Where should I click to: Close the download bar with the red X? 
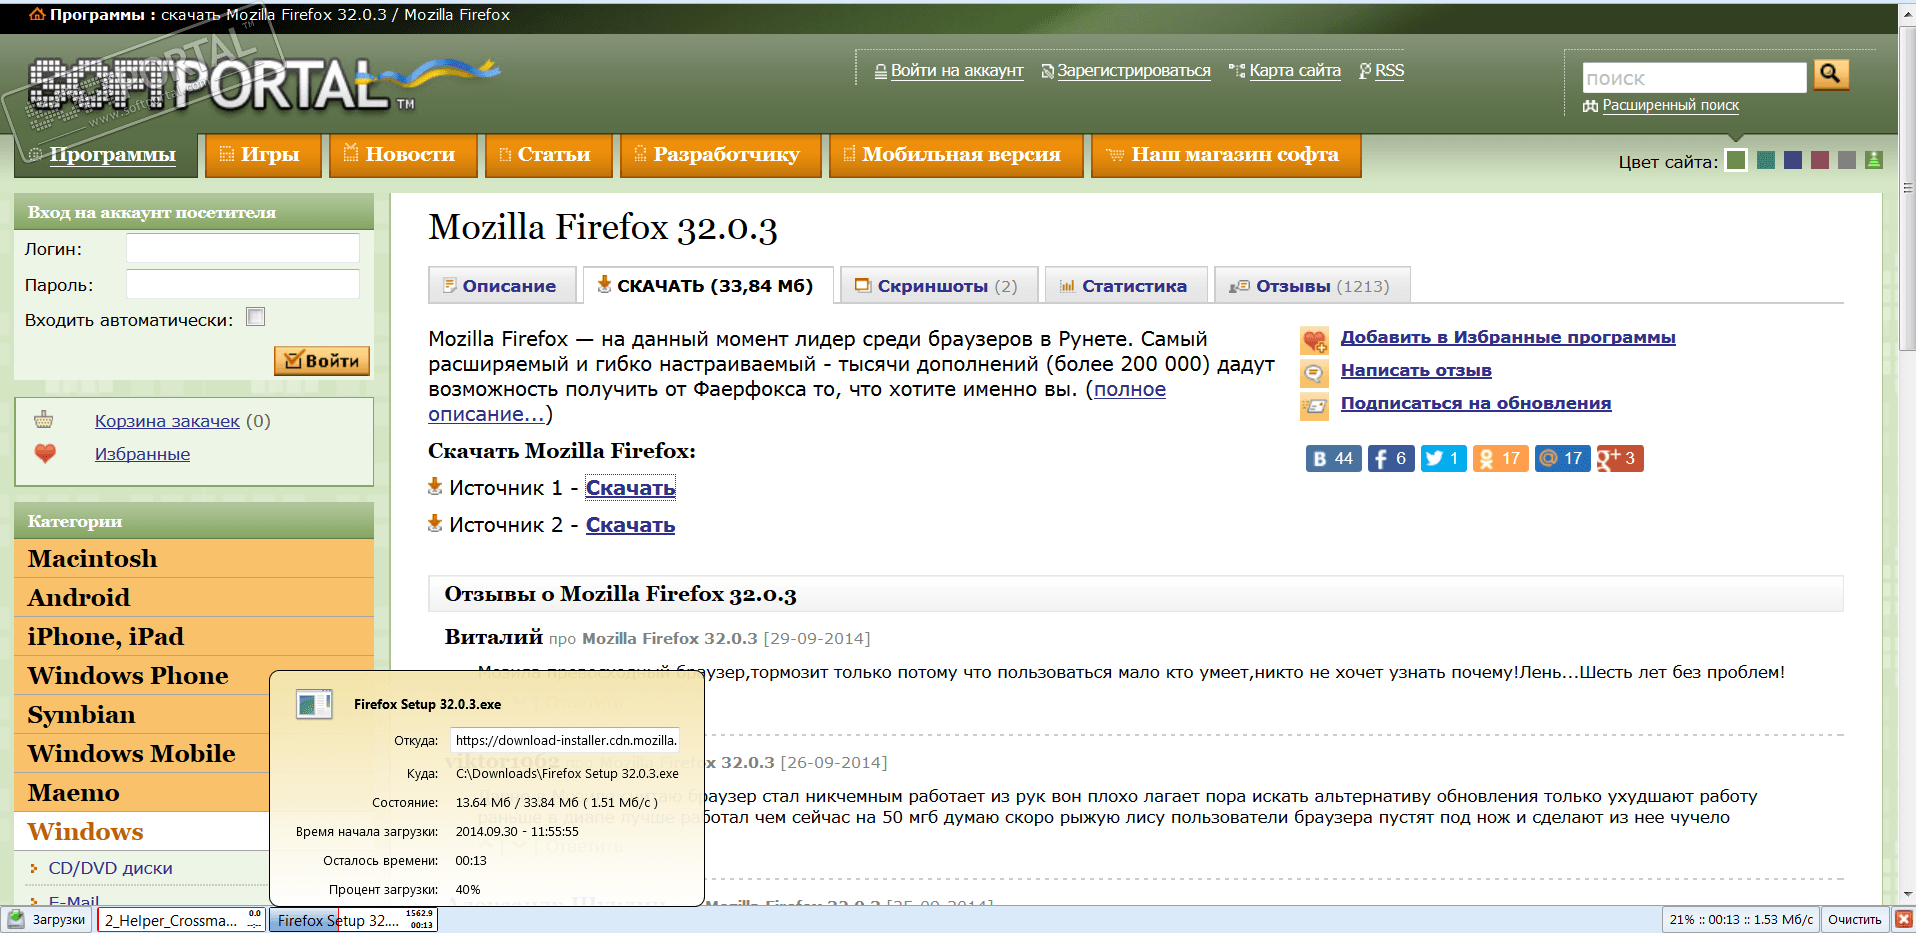[x=1904, y=919]
